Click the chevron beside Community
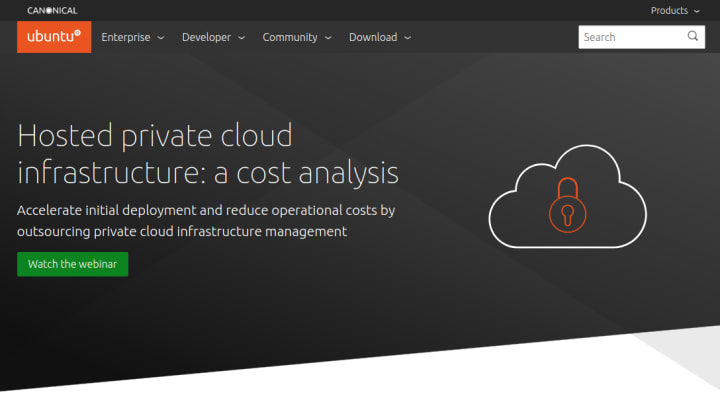Viewport: 720px width, 412px height. [x=328, y=38]
